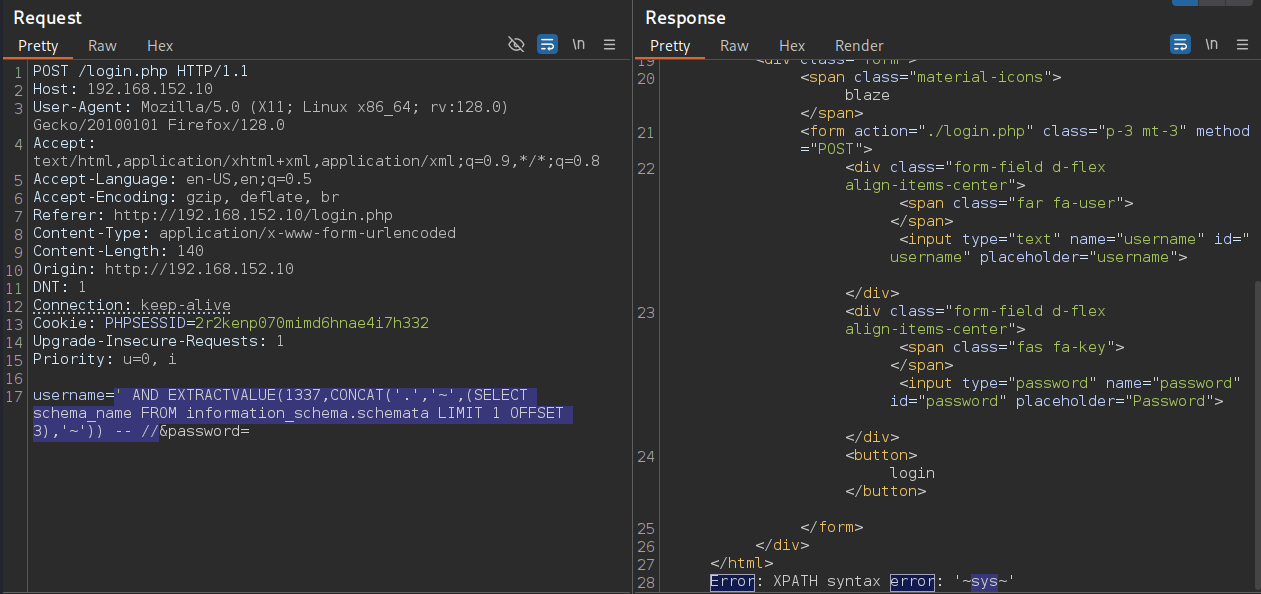Click the password input tag in response
This screenshot has width=1261, height=594.
click(1065, 392)
